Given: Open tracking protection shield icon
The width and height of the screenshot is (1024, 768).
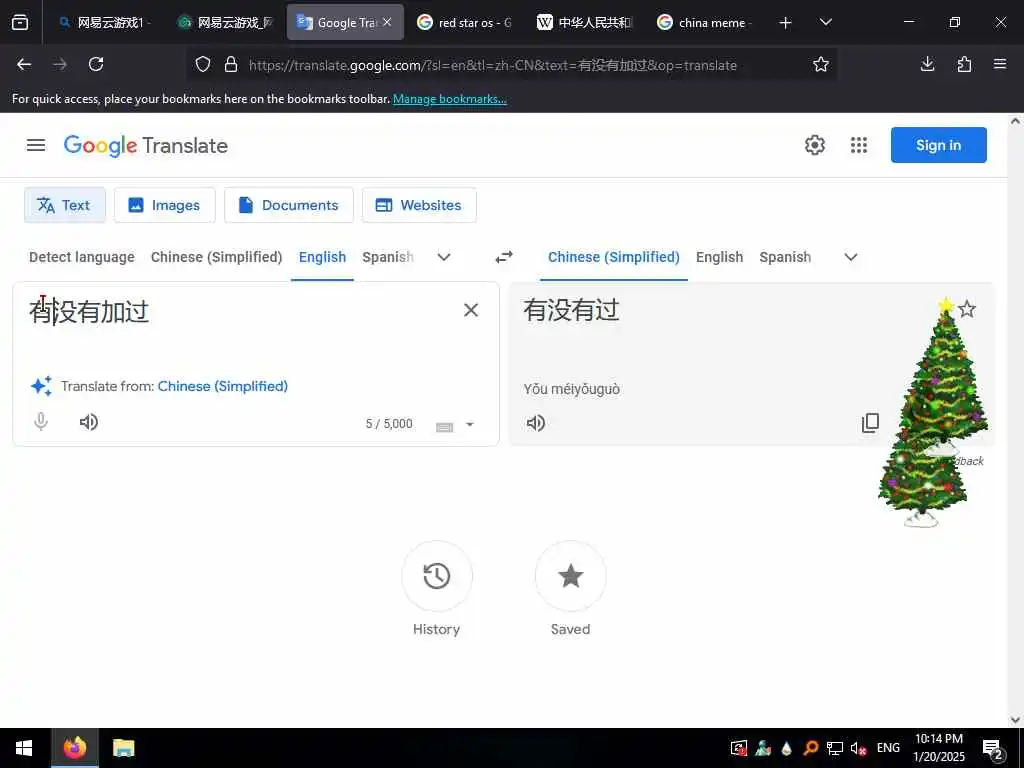Looking at the screenshot, I should click(x=203, y=65).
